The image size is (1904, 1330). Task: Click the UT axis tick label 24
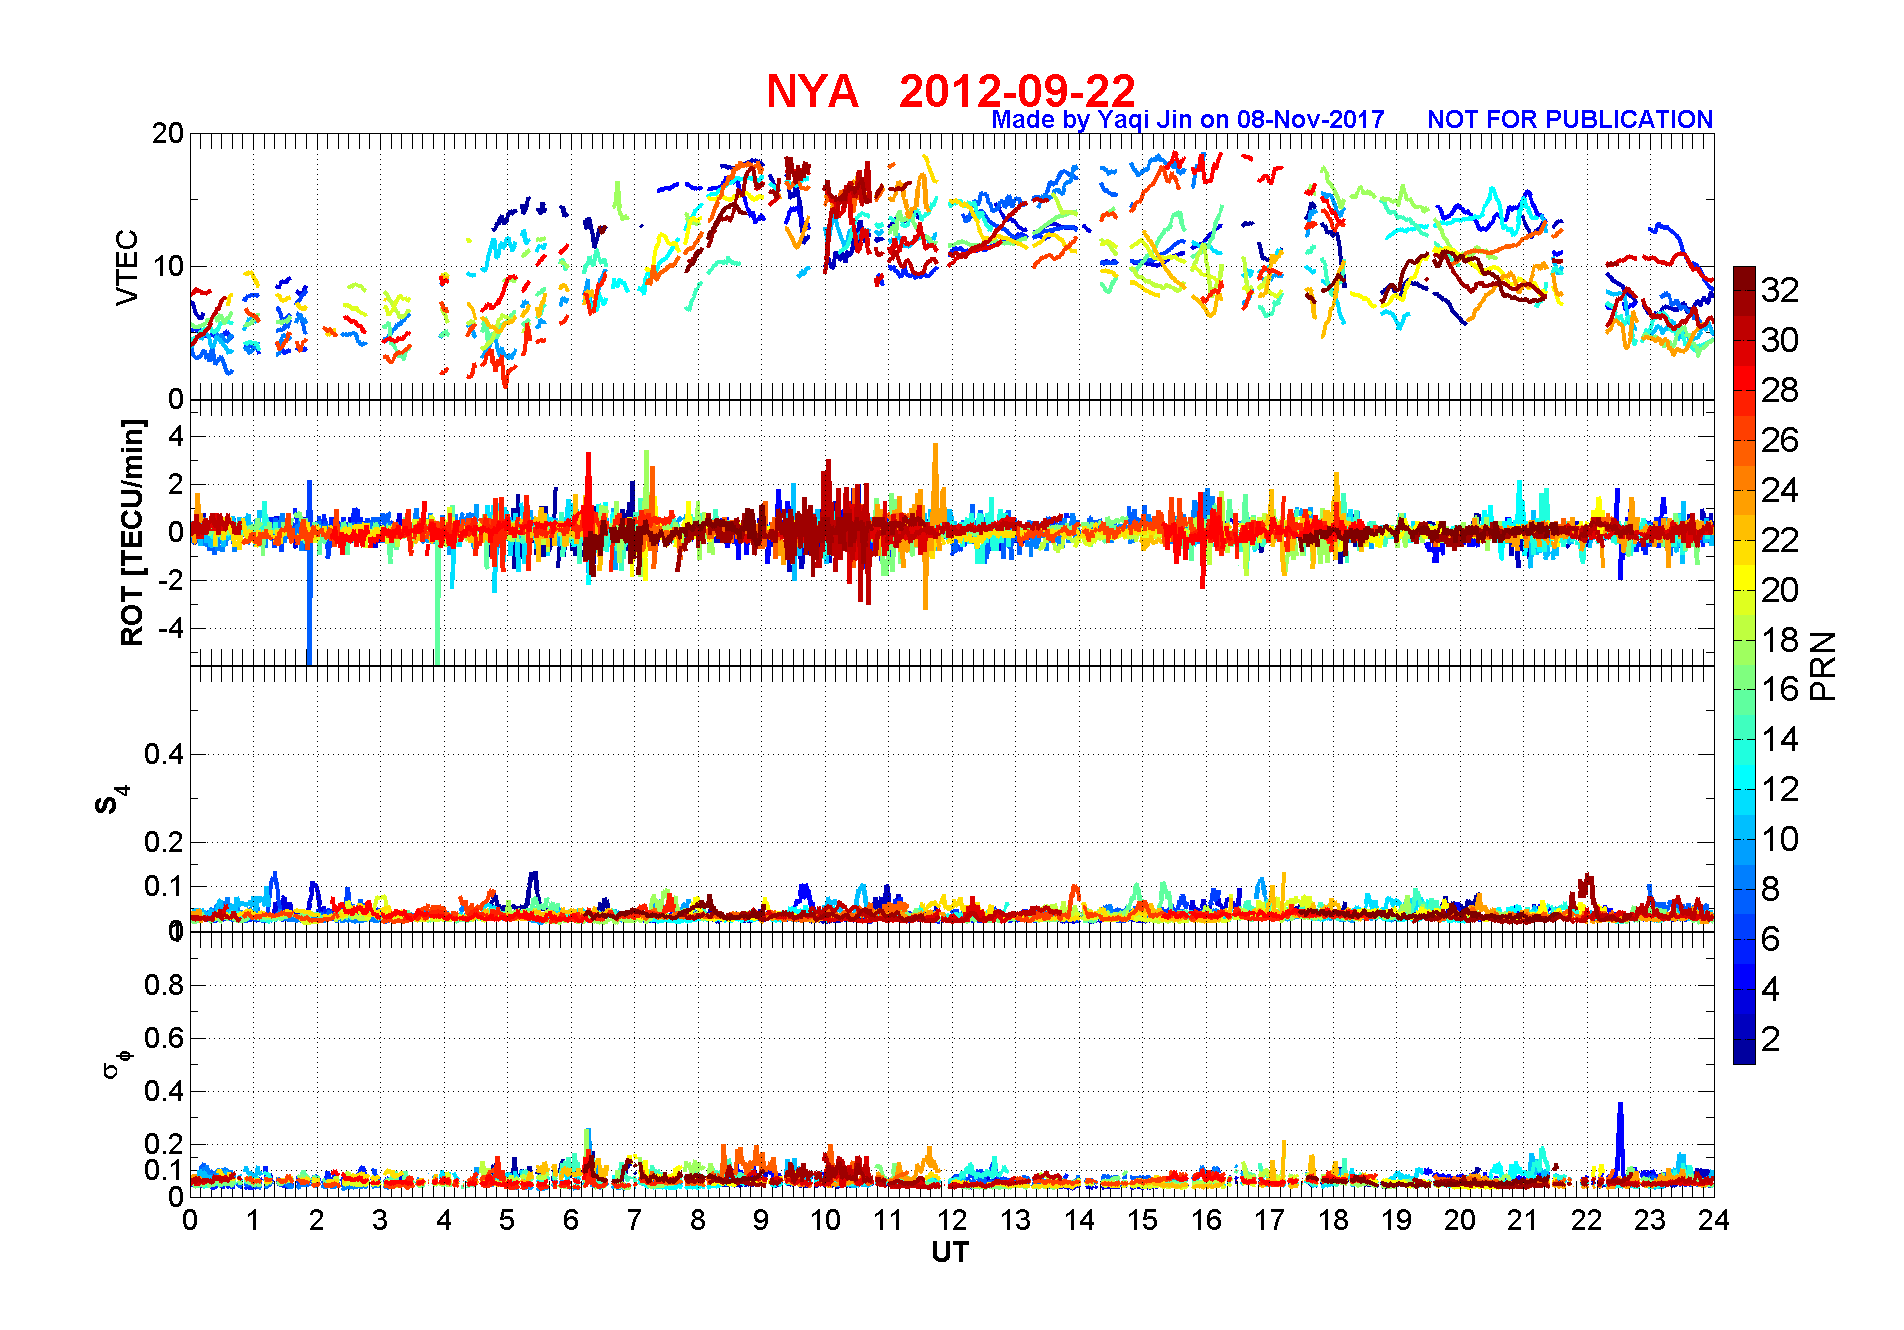(x=1714, y=1220)
